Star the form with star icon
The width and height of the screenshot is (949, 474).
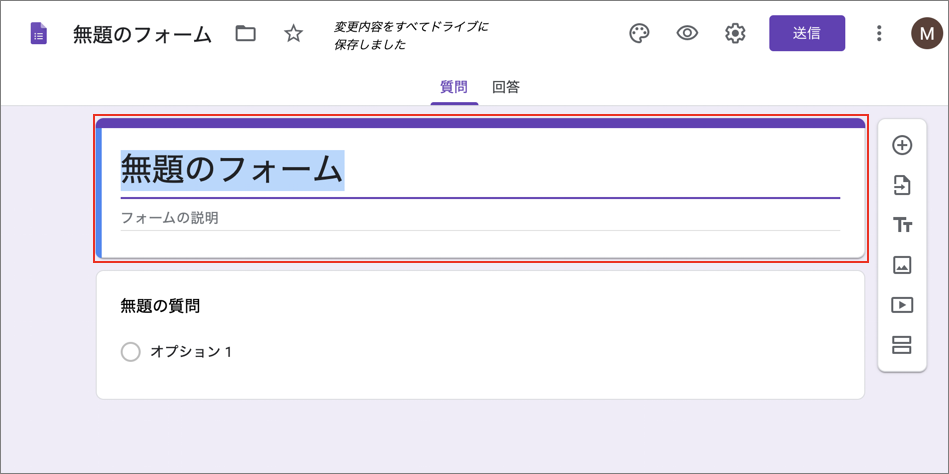pos(294,33)
